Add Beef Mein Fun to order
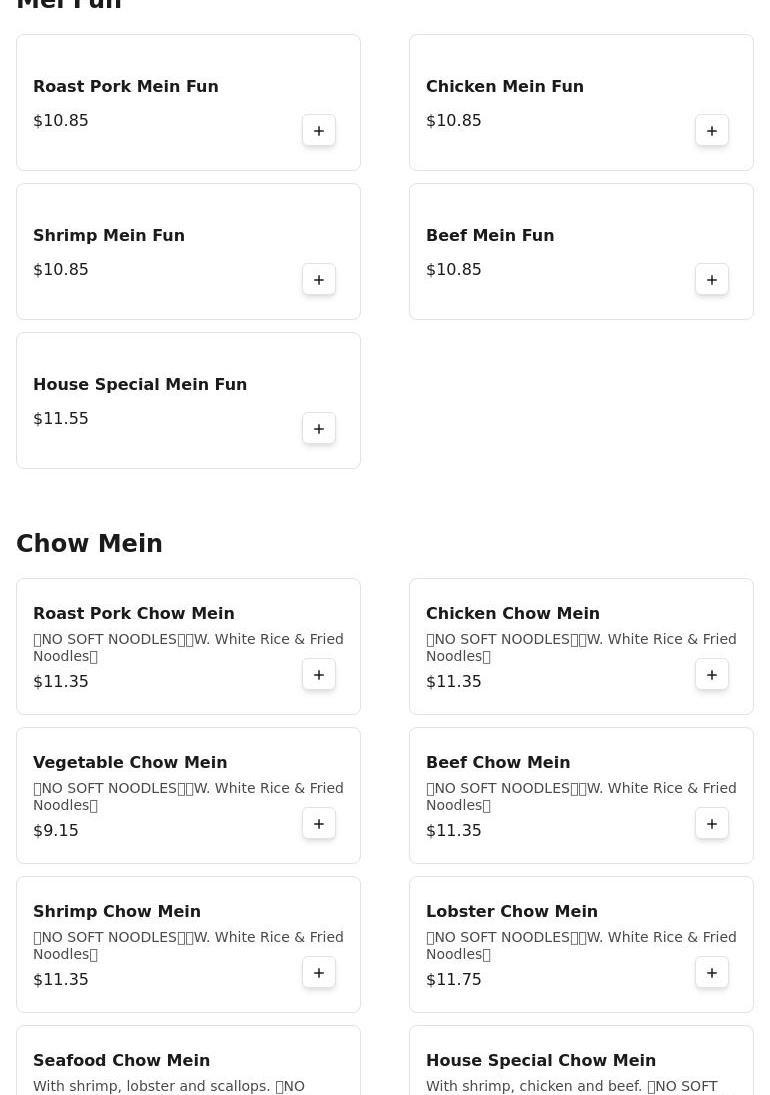Viewport: 770px width, 1095px height. click(x=712, y=280)
